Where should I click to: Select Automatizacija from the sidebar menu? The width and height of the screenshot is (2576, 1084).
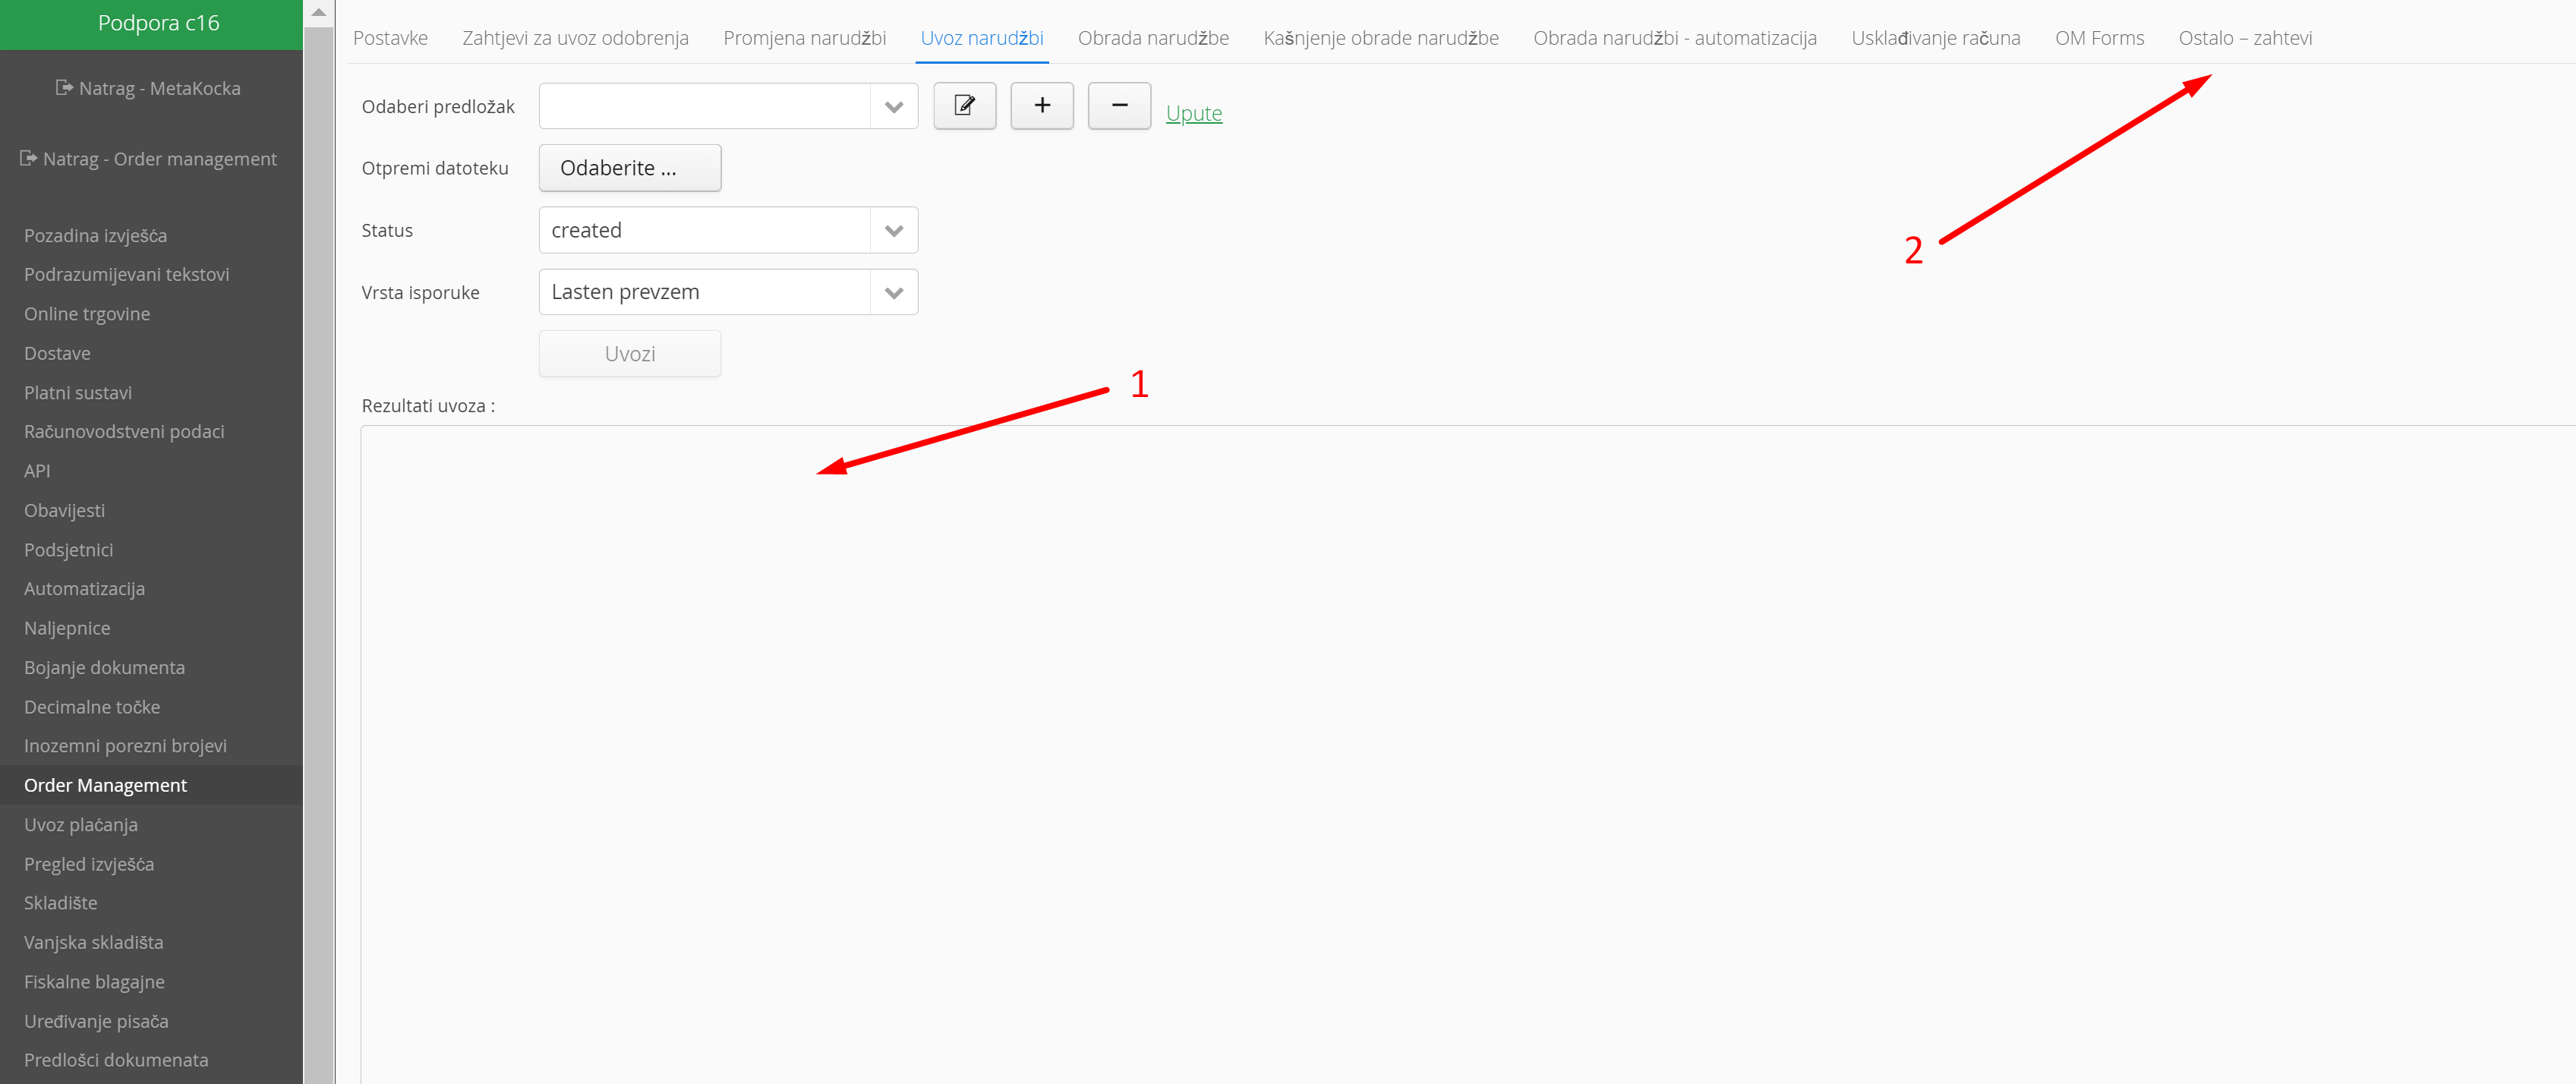coord(84,589)
